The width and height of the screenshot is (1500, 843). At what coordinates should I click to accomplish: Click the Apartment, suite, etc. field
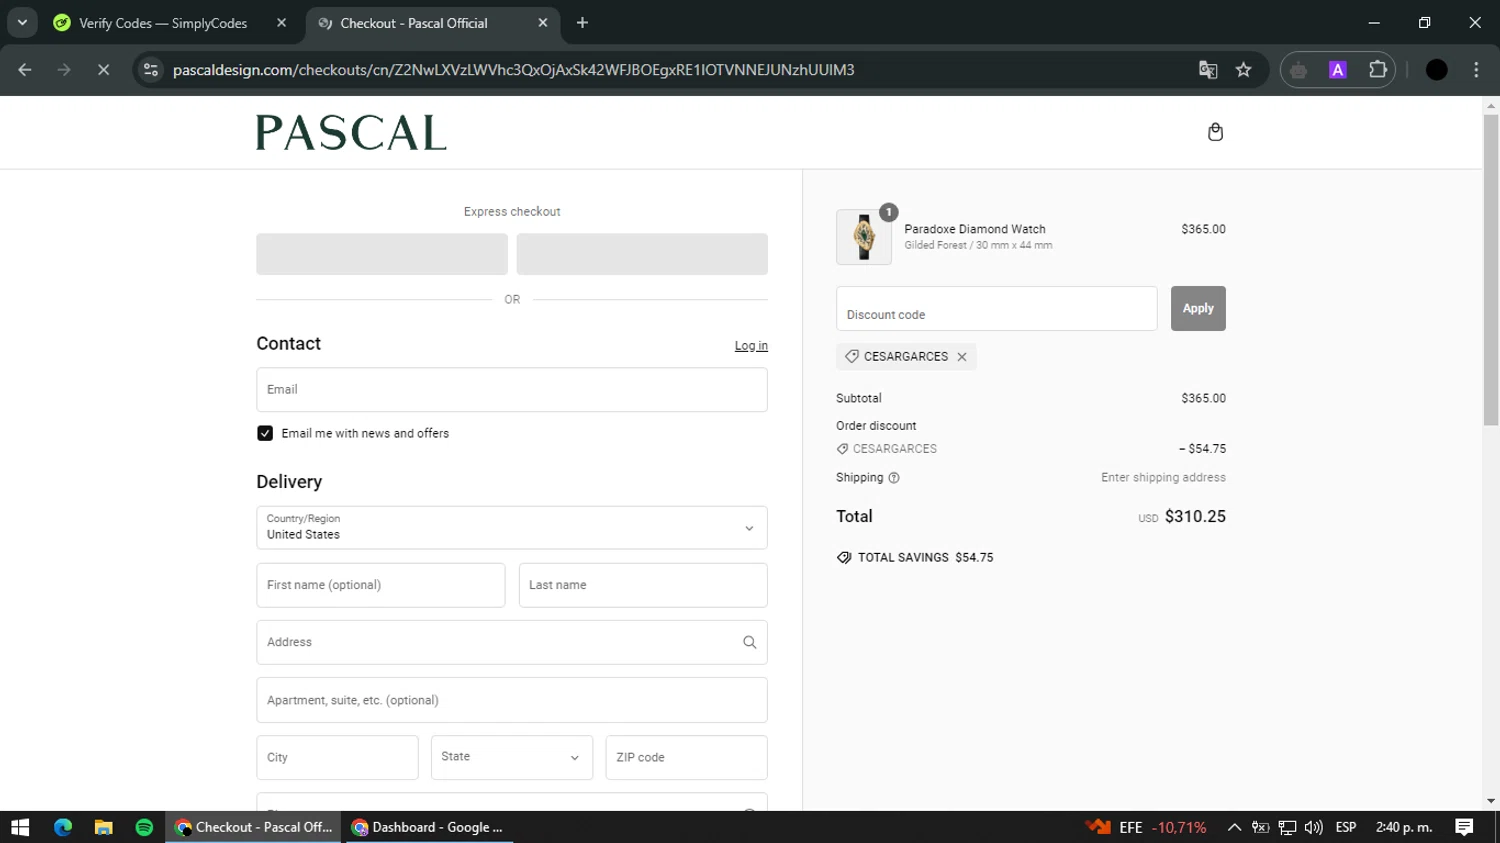[511, 700]
